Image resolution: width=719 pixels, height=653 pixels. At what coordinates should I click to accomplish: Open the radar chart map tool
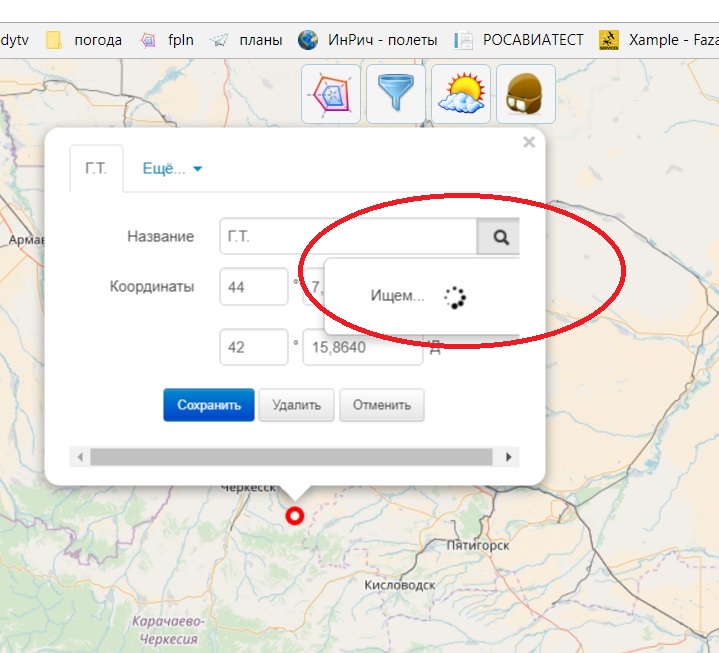click(x=331, y=94)
